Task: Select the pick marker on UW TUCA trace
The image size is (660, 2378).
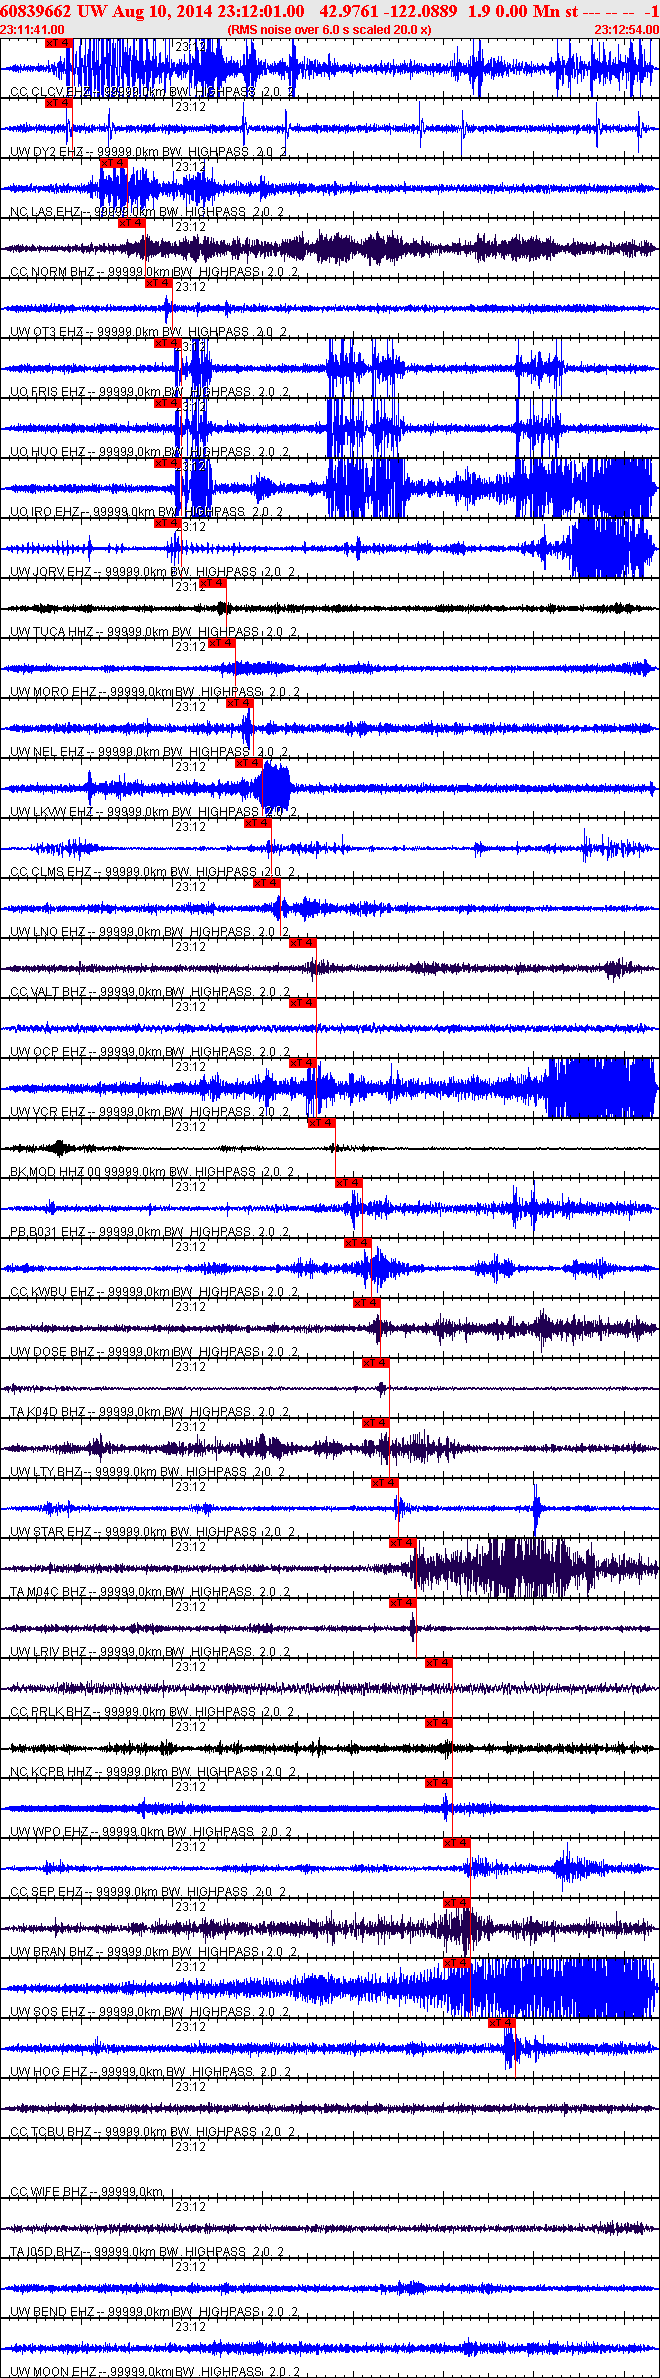Action: (212, 583)
